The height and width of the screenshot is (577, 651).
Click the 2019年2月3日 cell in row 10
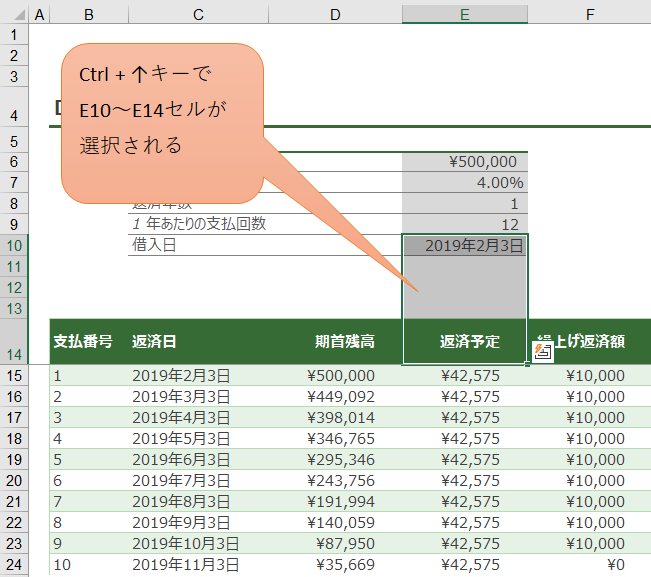coord(465,245)
